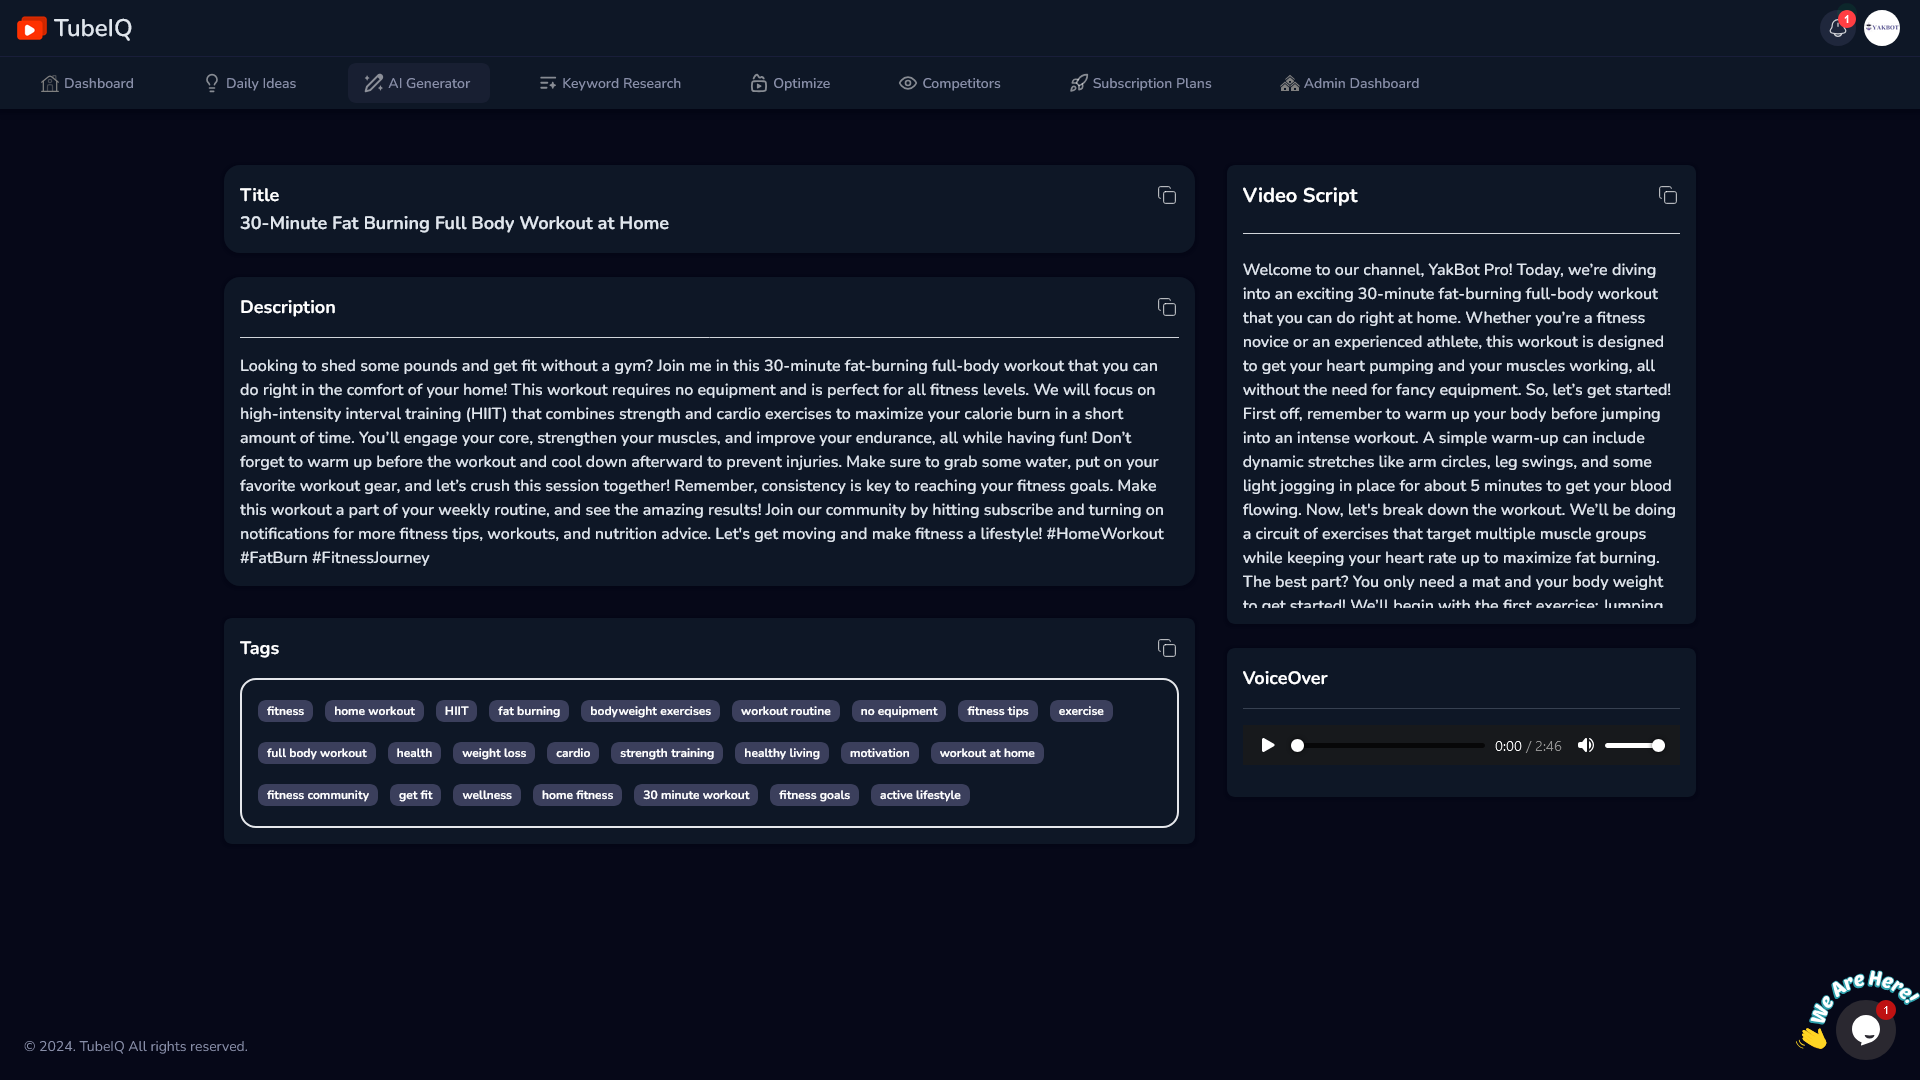
Task: Open the Daily Ideas tab
Action: [250, 83]
